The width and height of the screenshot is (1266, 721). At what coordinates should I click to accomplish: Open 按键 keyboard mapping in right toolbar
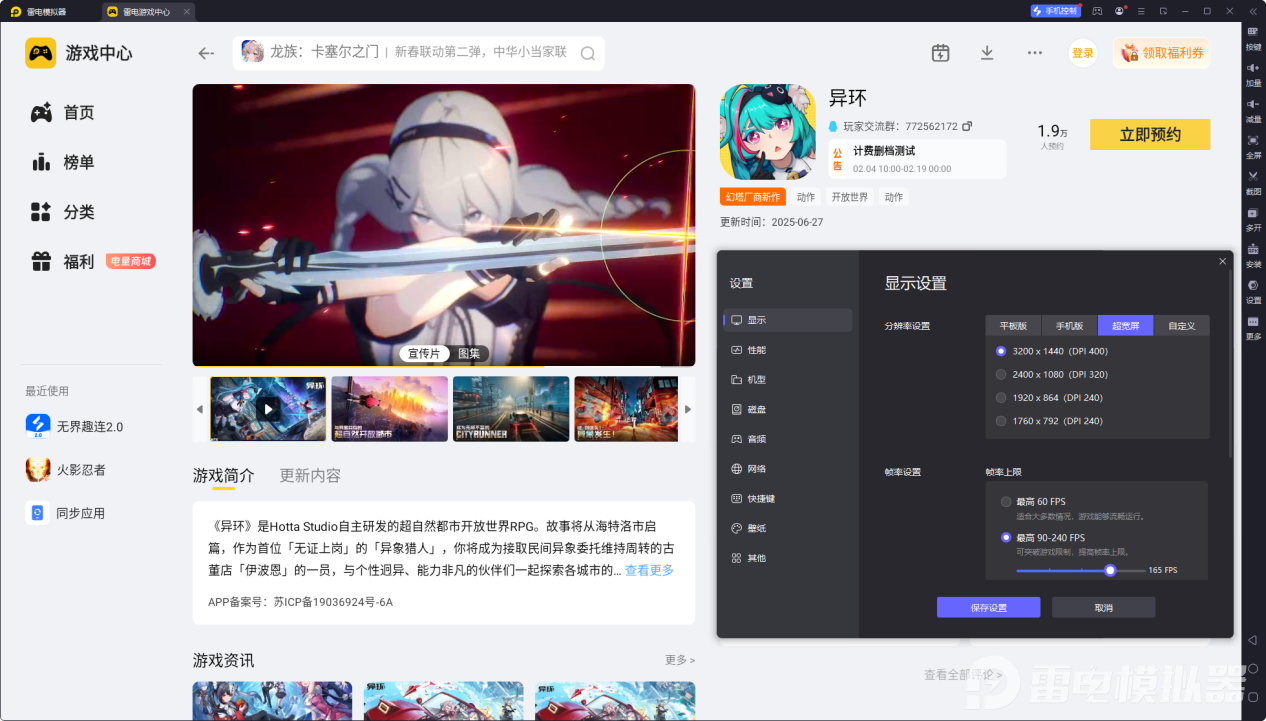coord(1253,37)
